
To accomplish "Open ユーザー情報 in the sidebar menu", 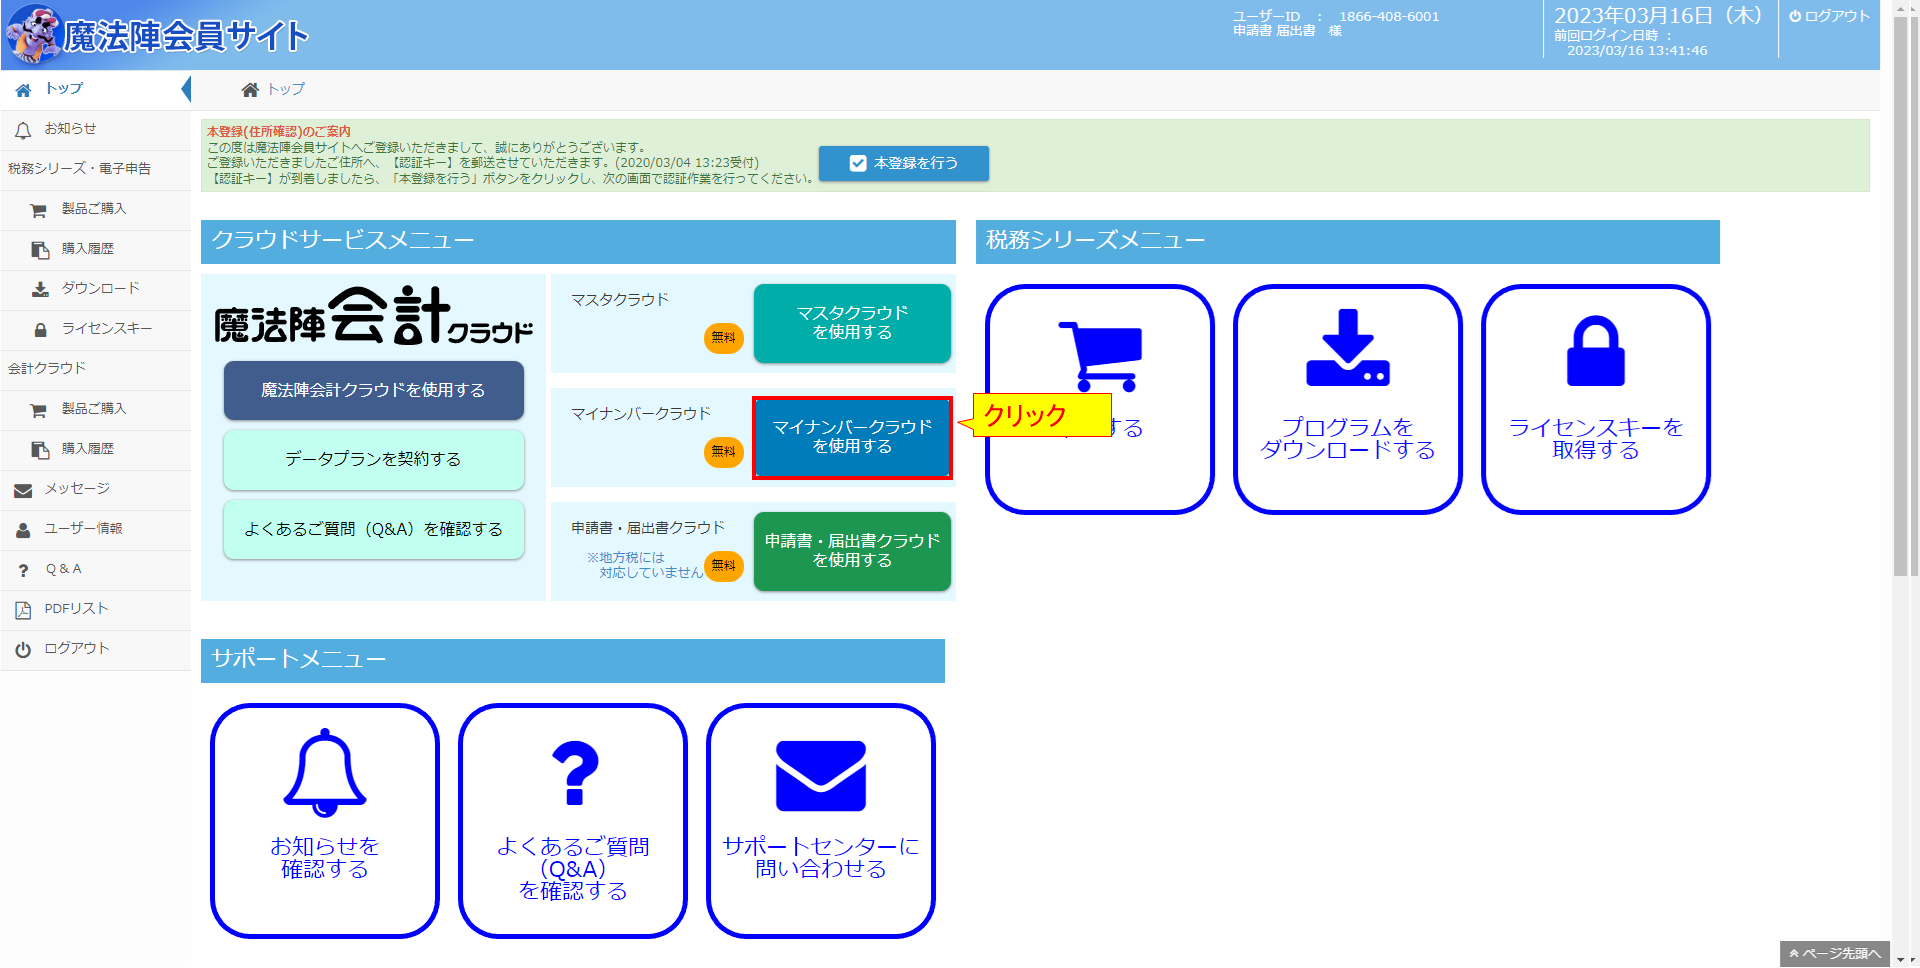I will (96, 530).
